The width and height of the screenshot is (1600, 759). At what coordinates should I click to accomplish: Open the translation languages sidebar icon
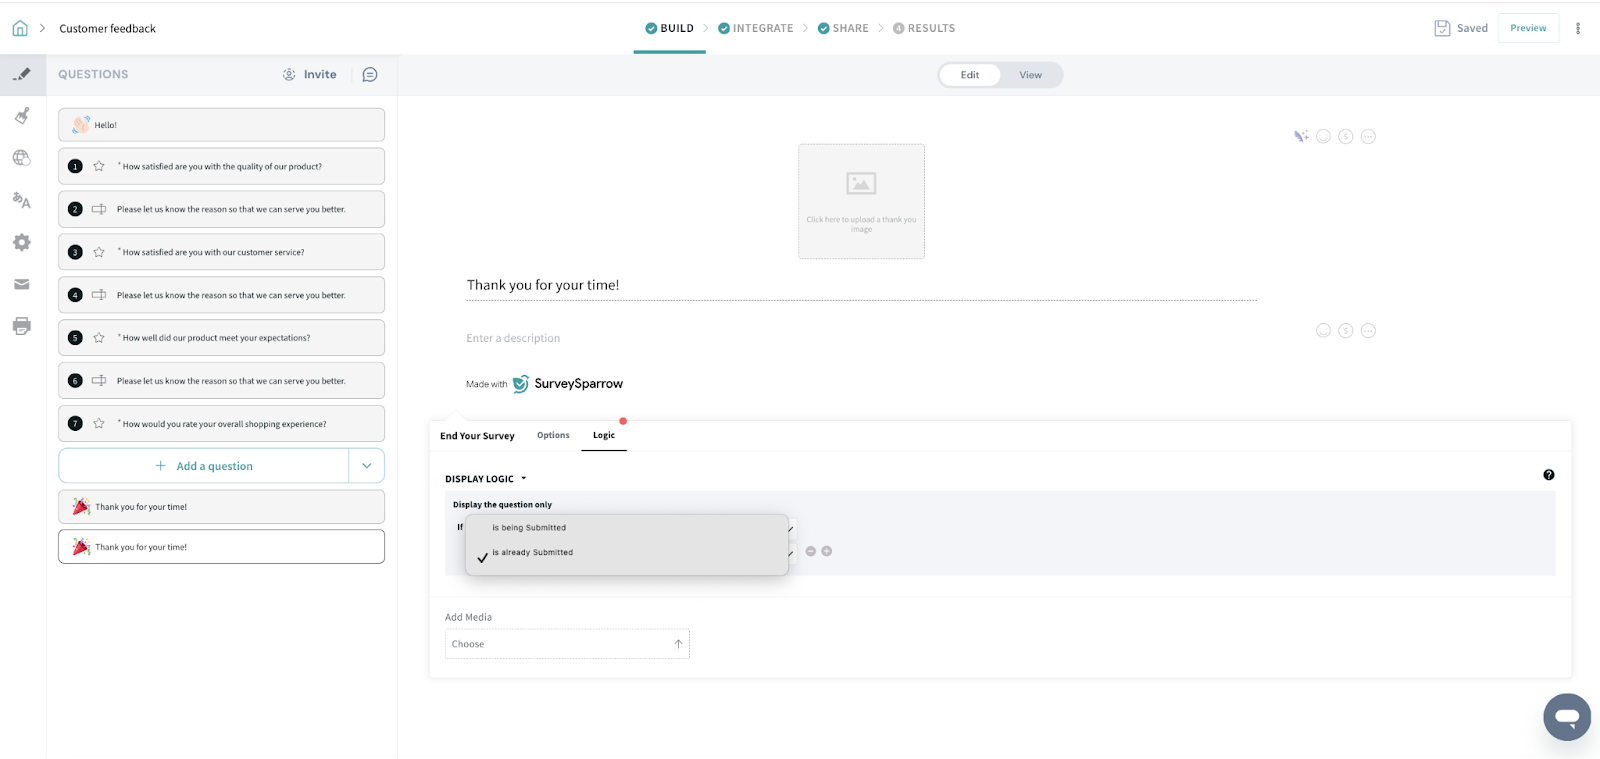click(22, 200)
